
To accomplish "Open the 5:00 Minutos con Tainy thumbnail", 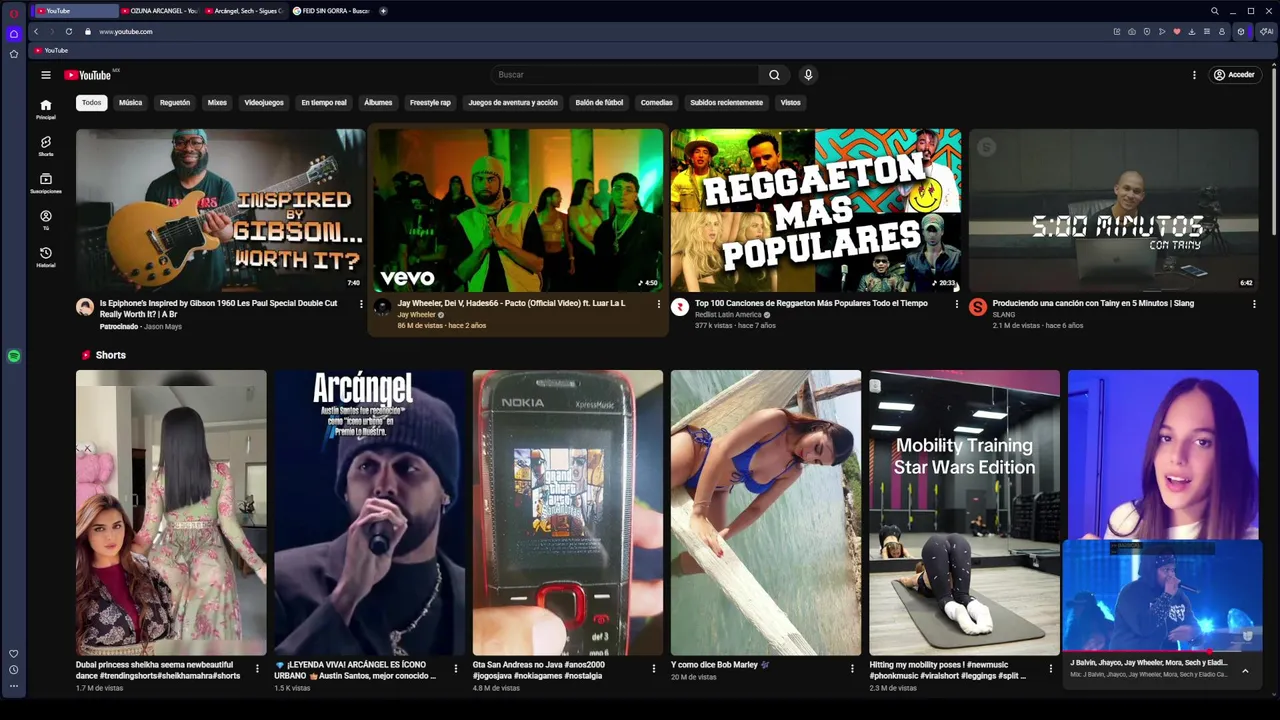I will point(1113,210).
